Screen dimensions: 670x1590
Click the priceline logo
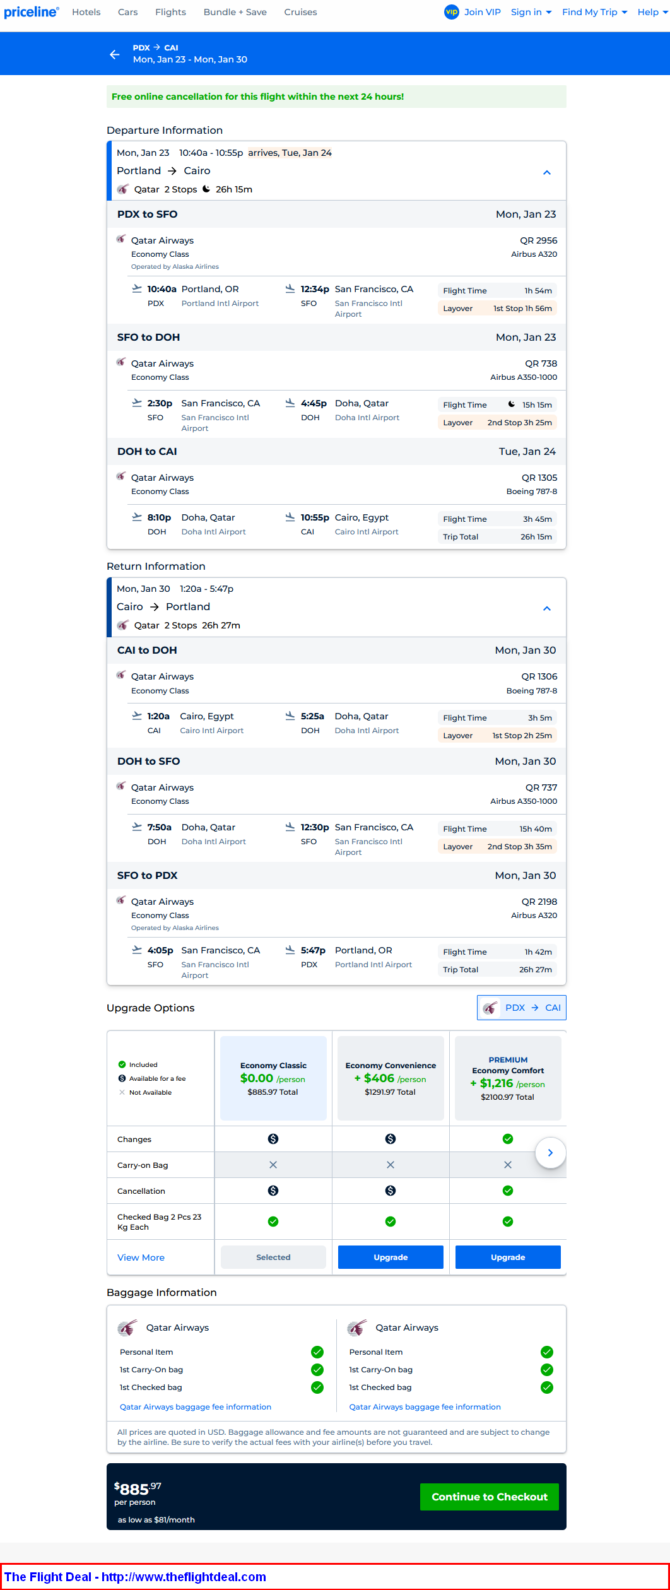point(31,12)
